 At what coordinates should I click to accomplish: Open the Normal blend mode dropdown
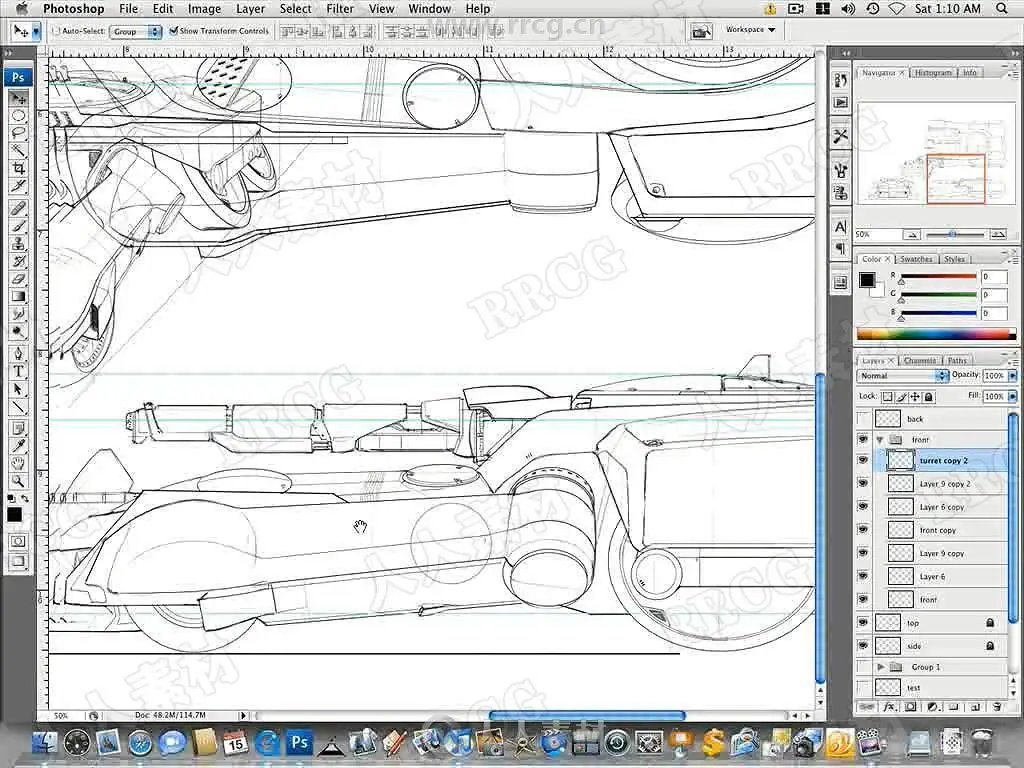[x=902, y=376]
